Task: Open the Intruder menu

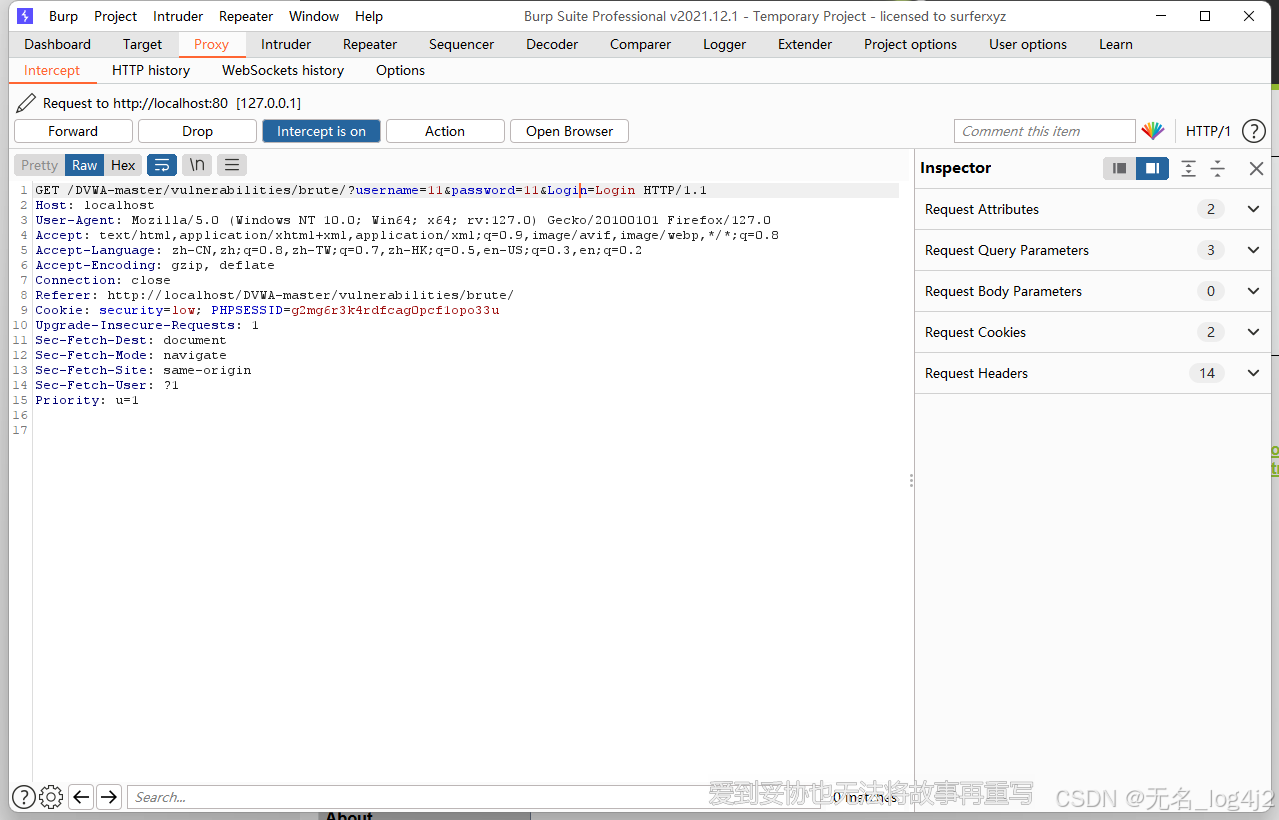Action: point(178,16)
